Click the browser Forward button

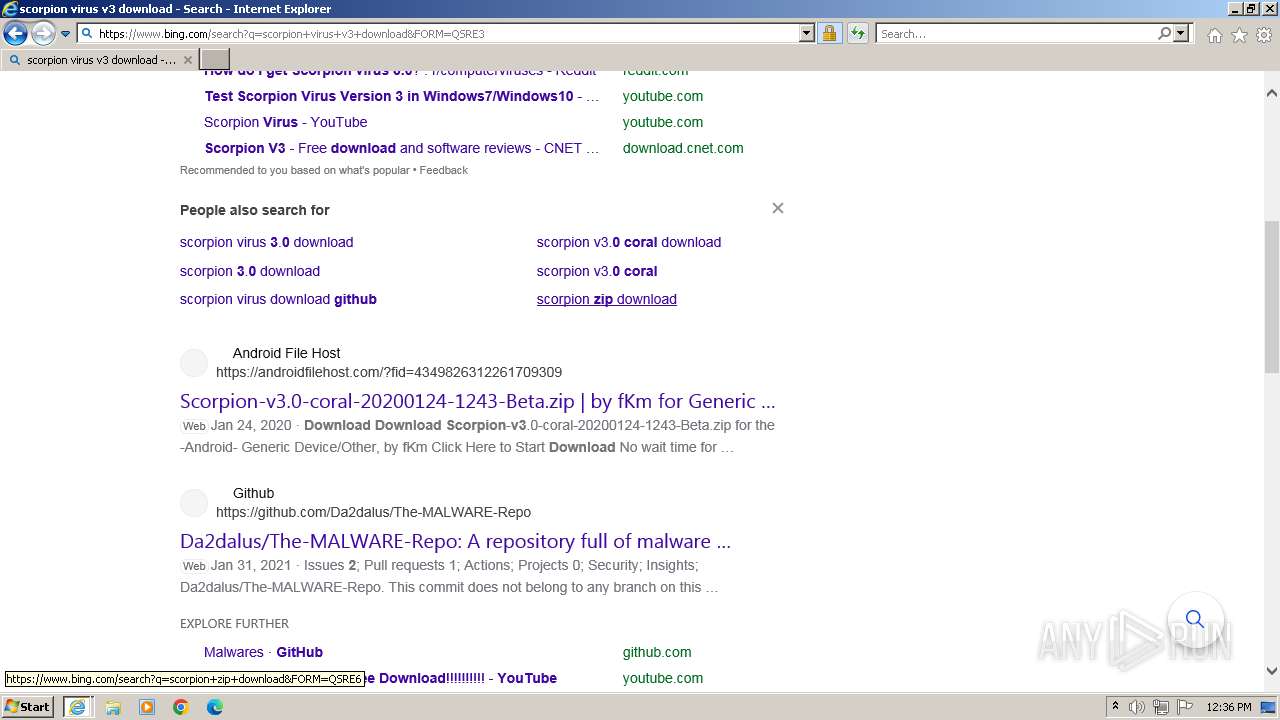pos(43,34)
